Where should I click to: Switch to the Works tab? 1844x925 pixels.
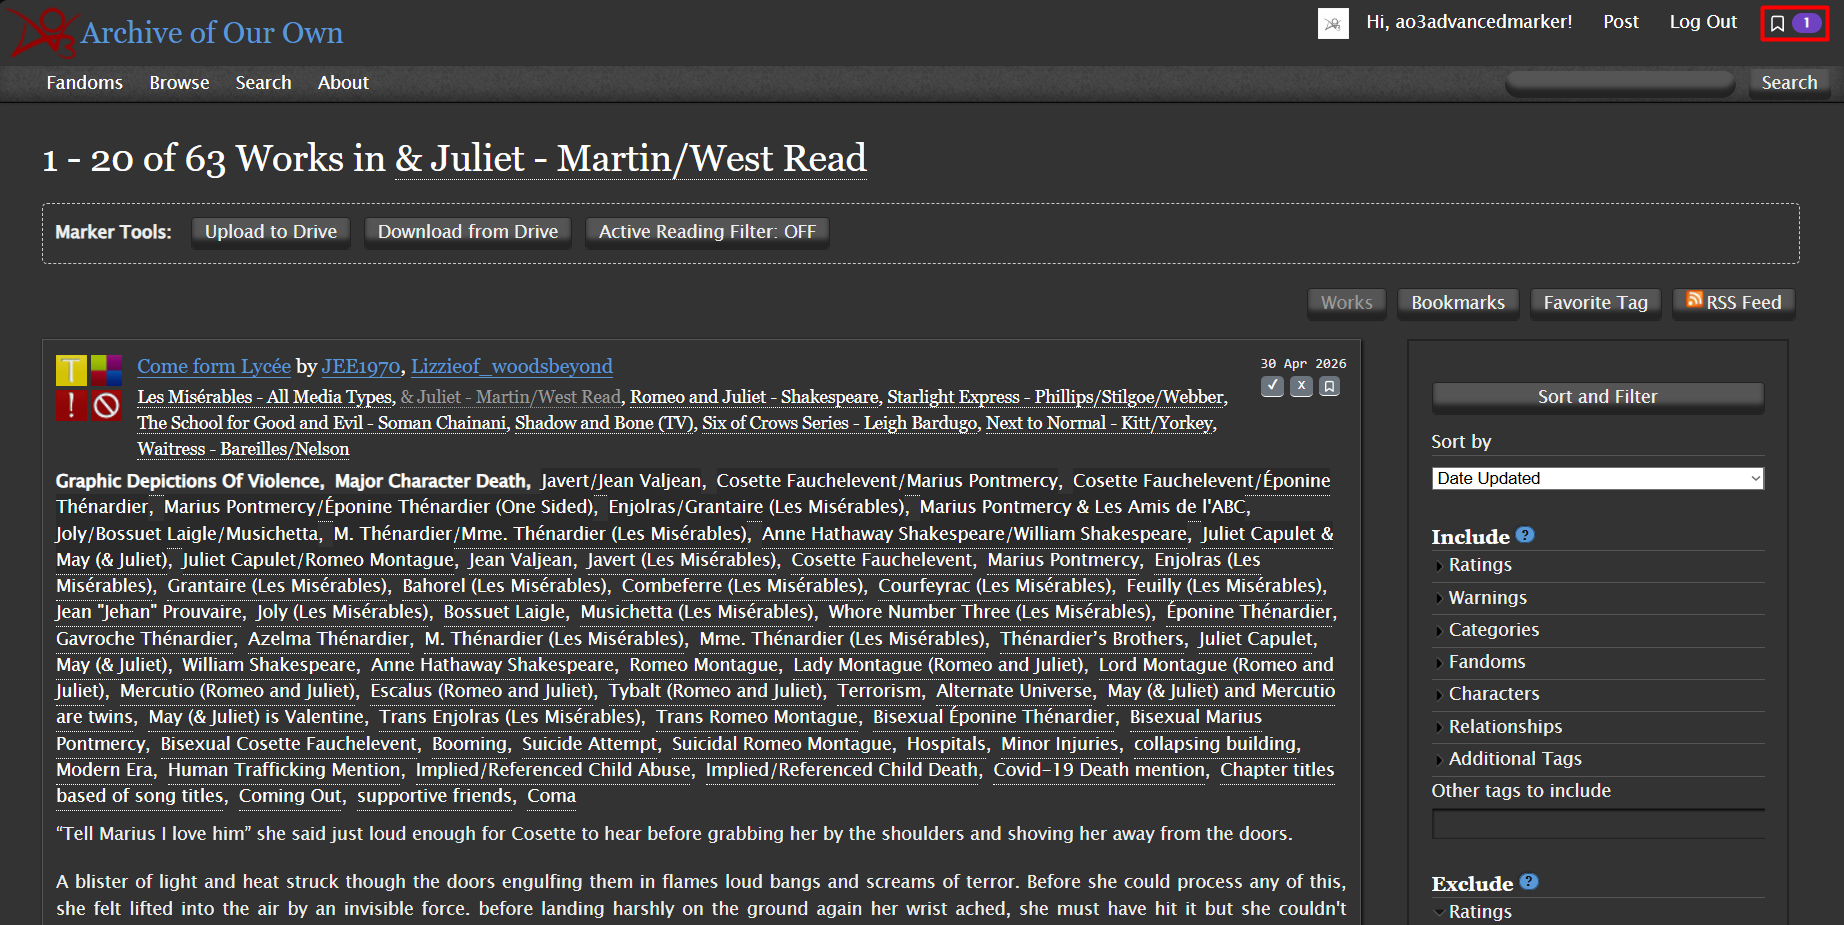(1347, 302)
